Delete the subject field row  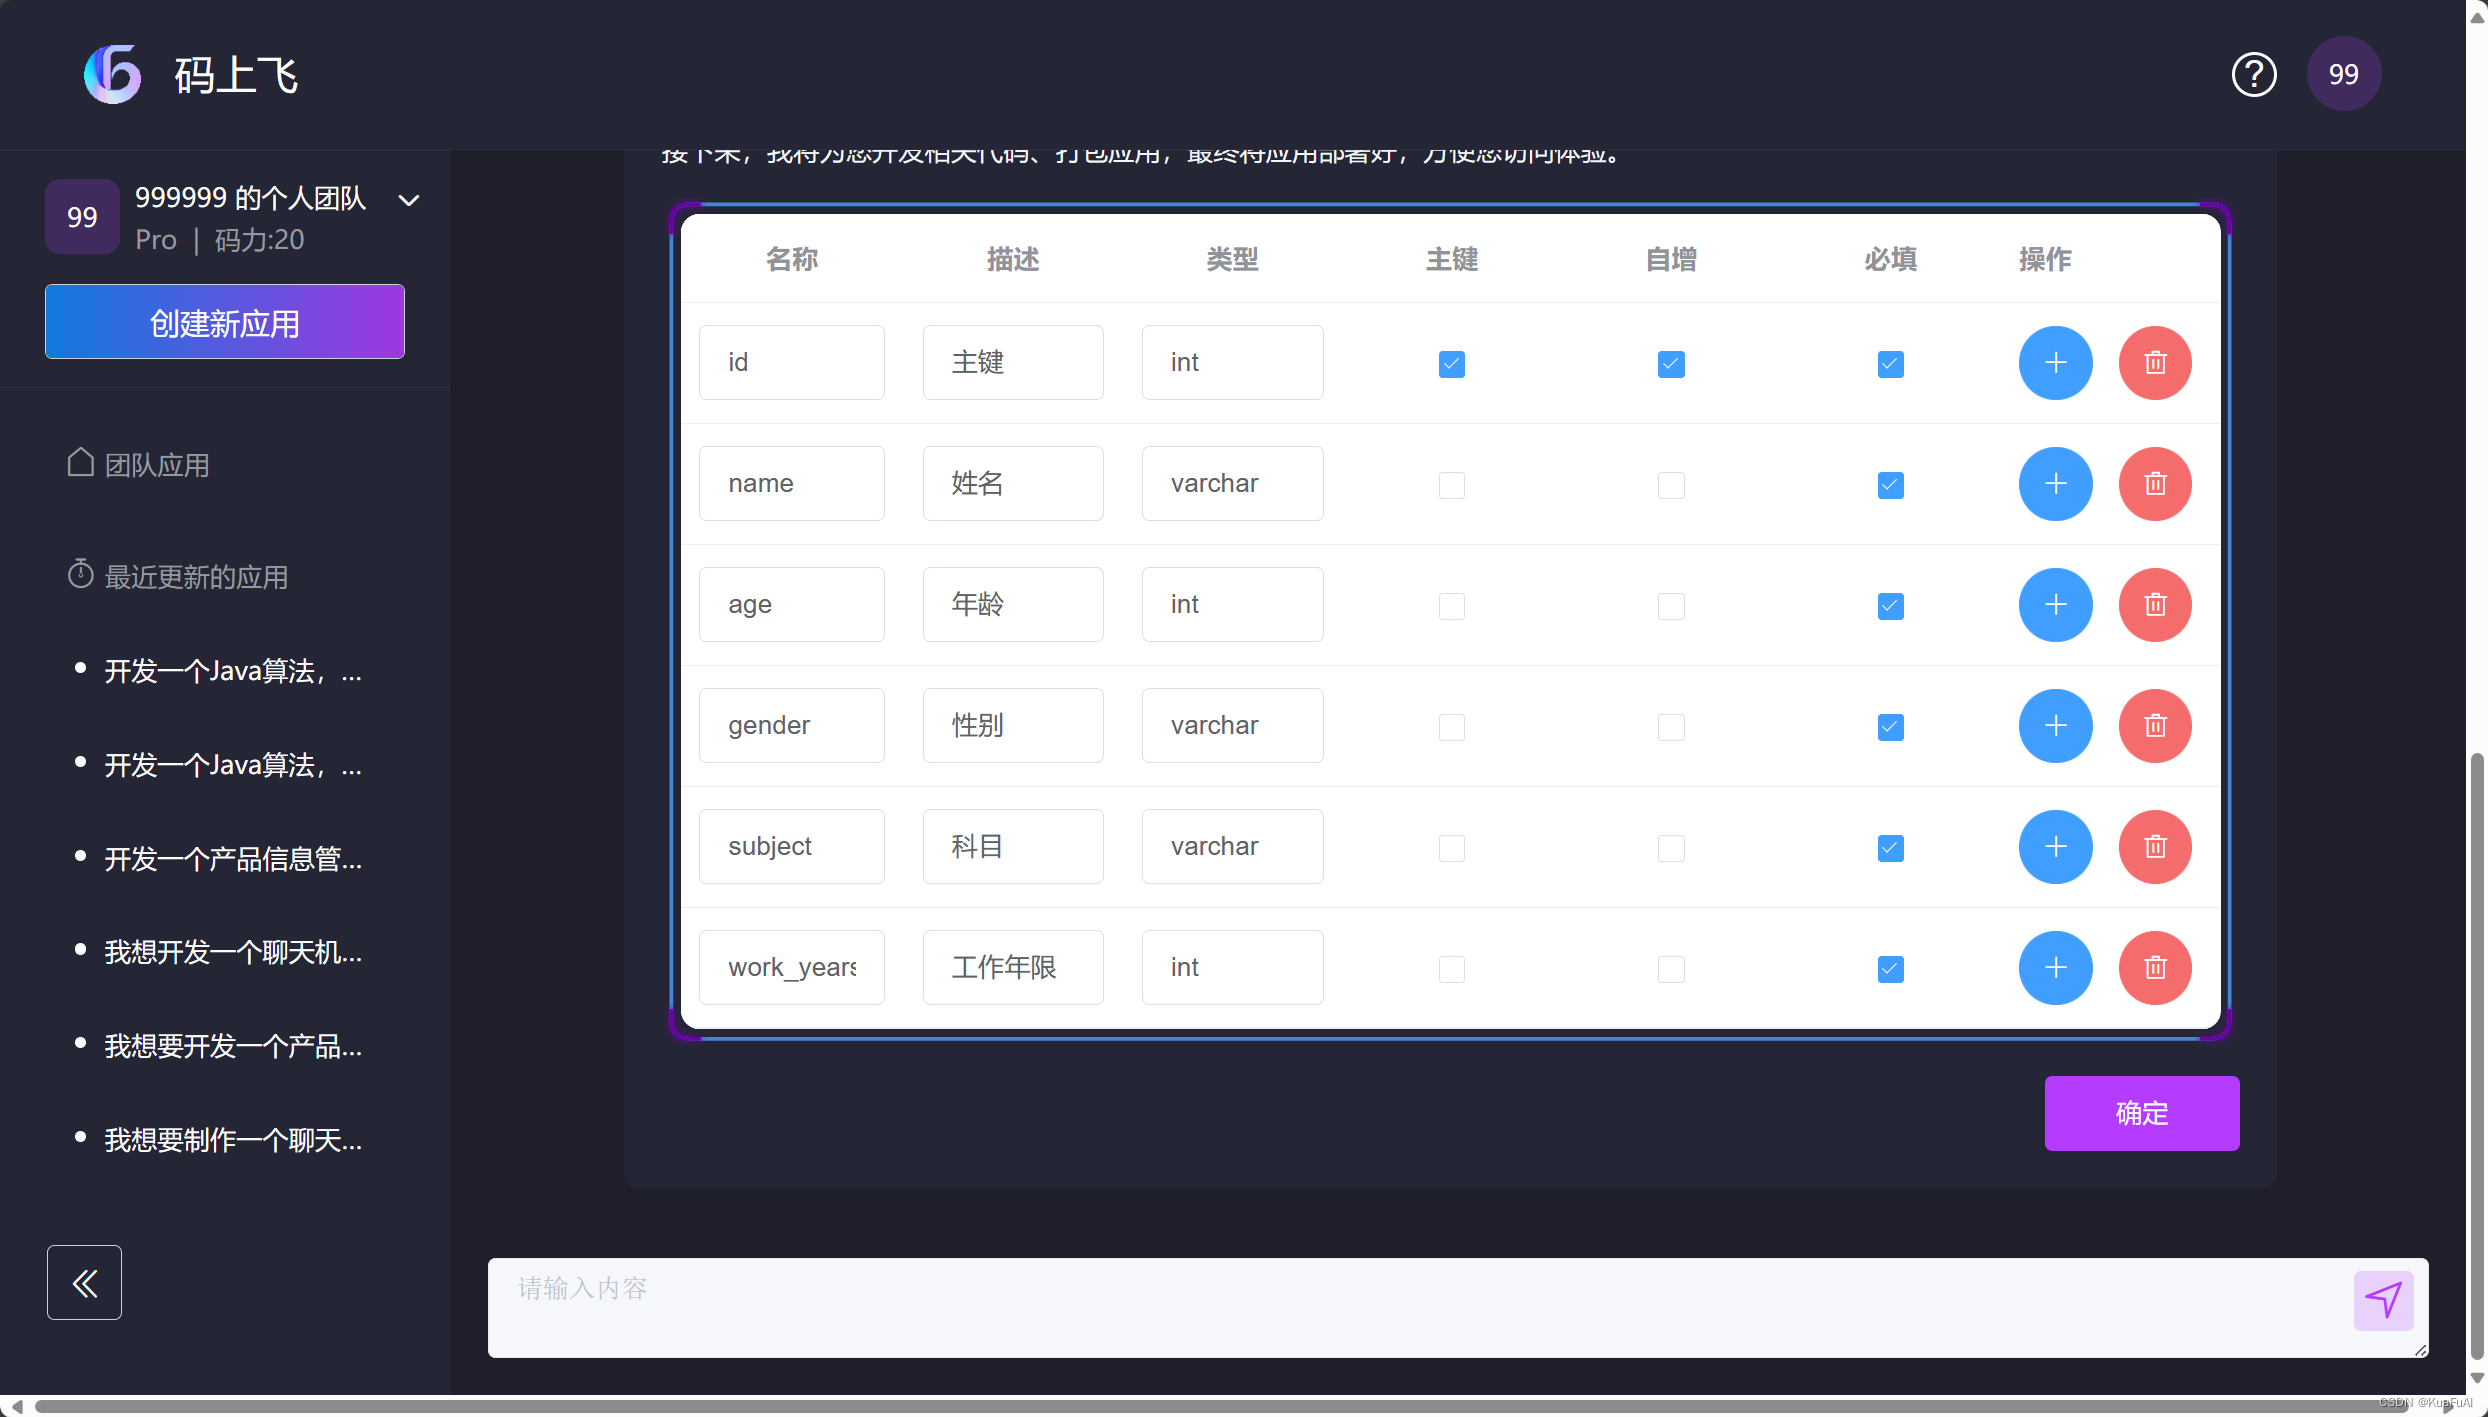click(x=2155, y=847)
